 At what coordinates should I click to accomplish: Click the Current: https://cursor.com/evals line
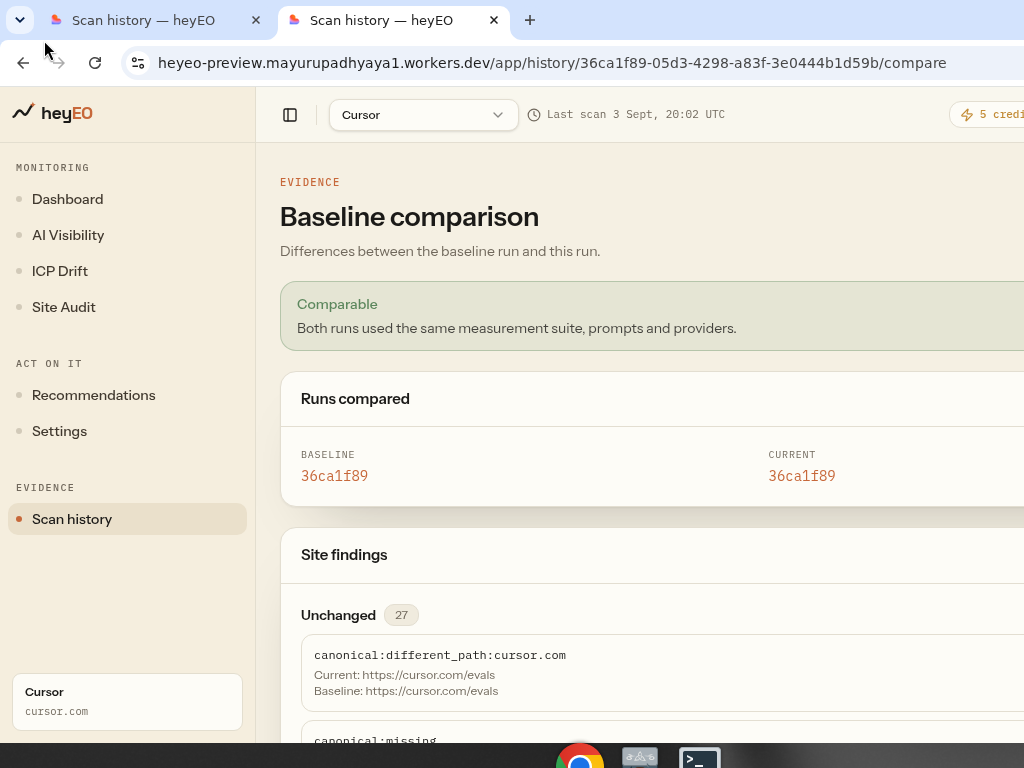click(x=404, y=675)
